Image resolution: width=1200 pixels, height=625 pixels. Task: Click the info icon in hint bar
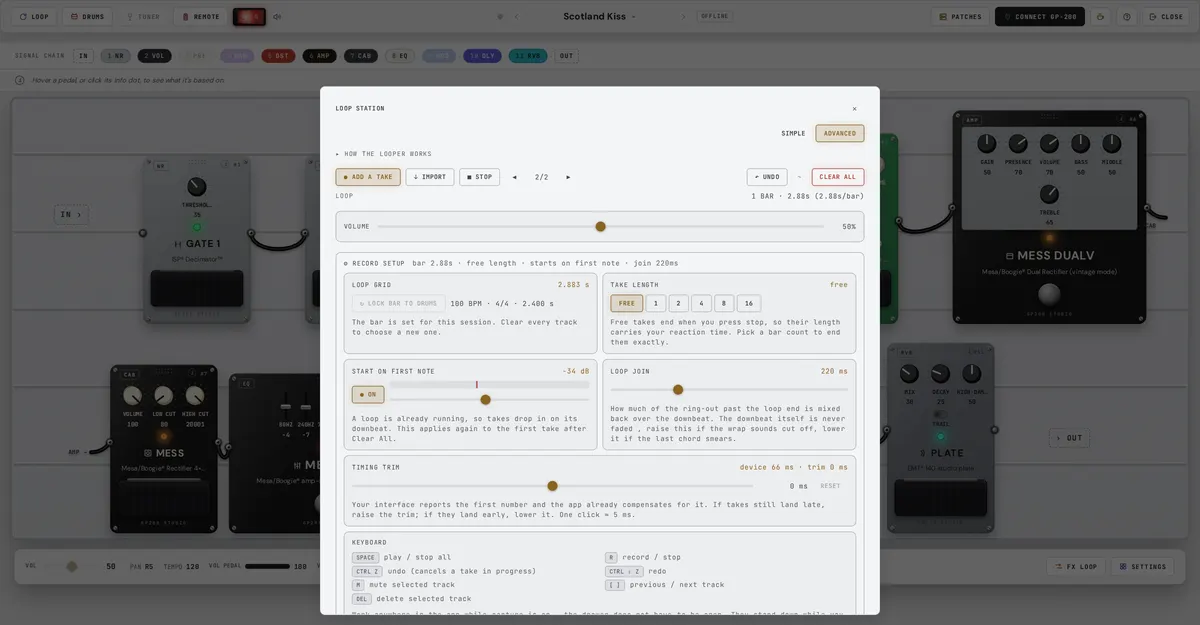click(20, 80)
